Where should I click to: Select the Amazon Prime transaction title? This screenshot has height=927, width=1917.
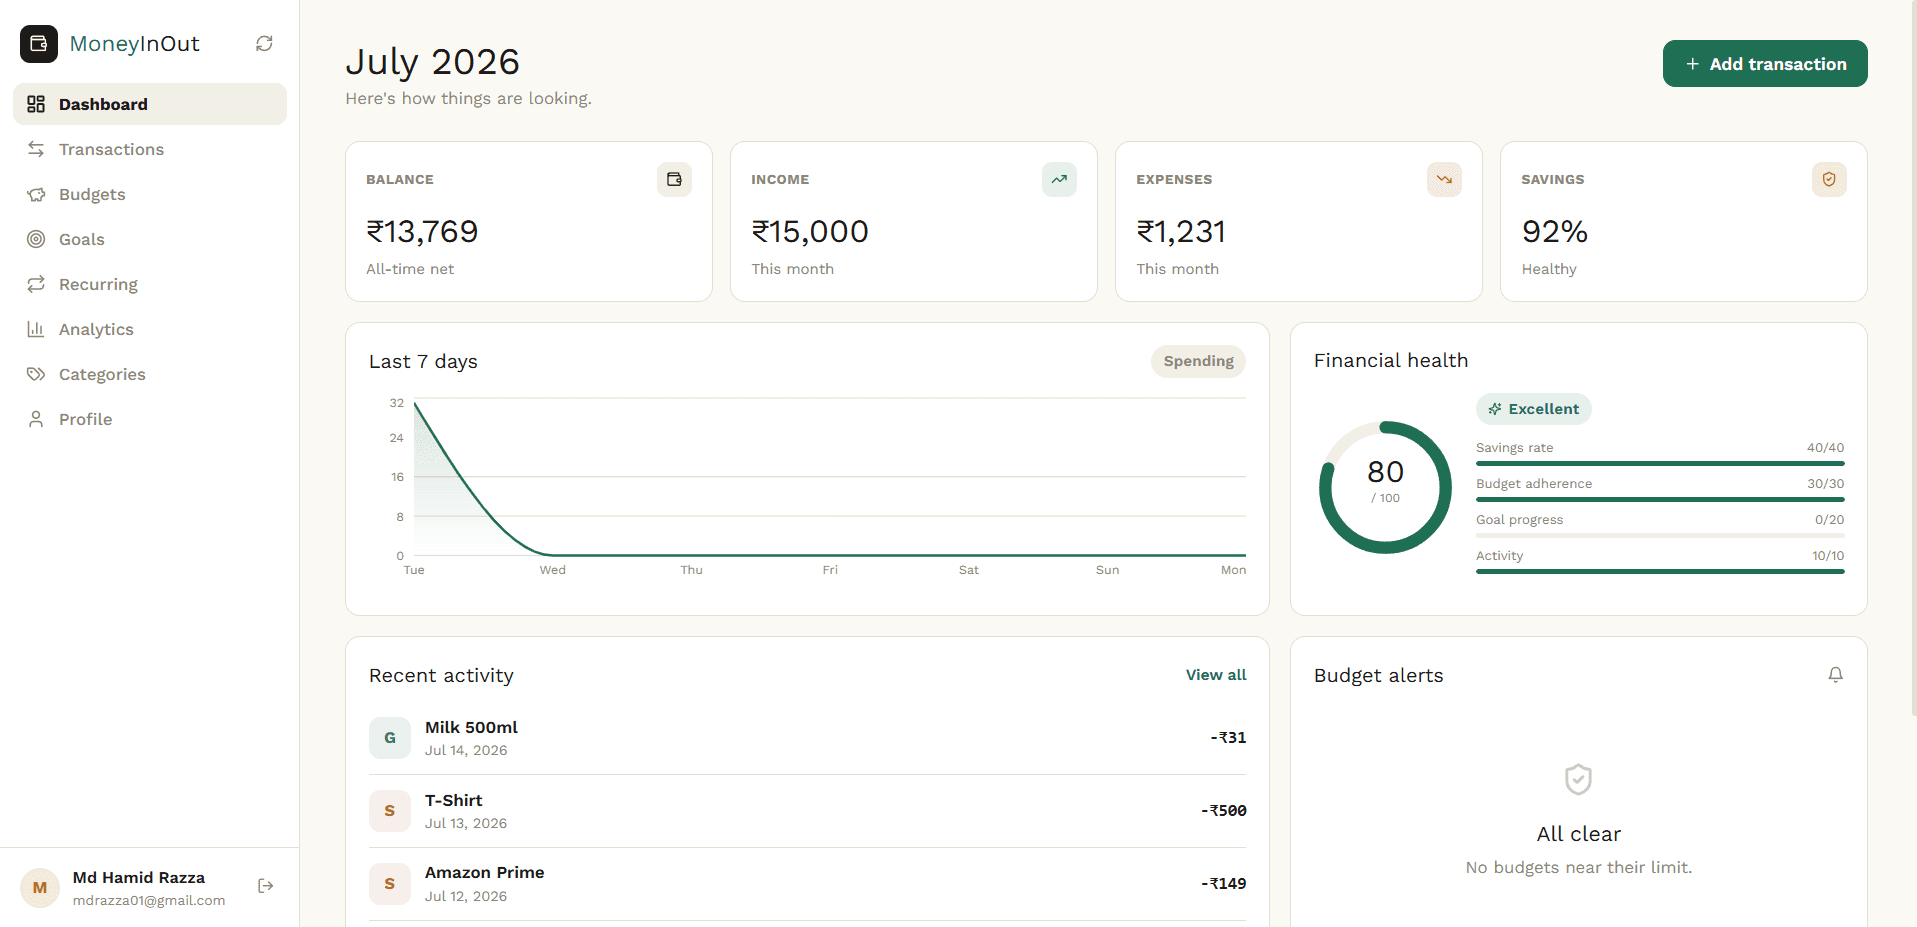(x=485, y=872)
